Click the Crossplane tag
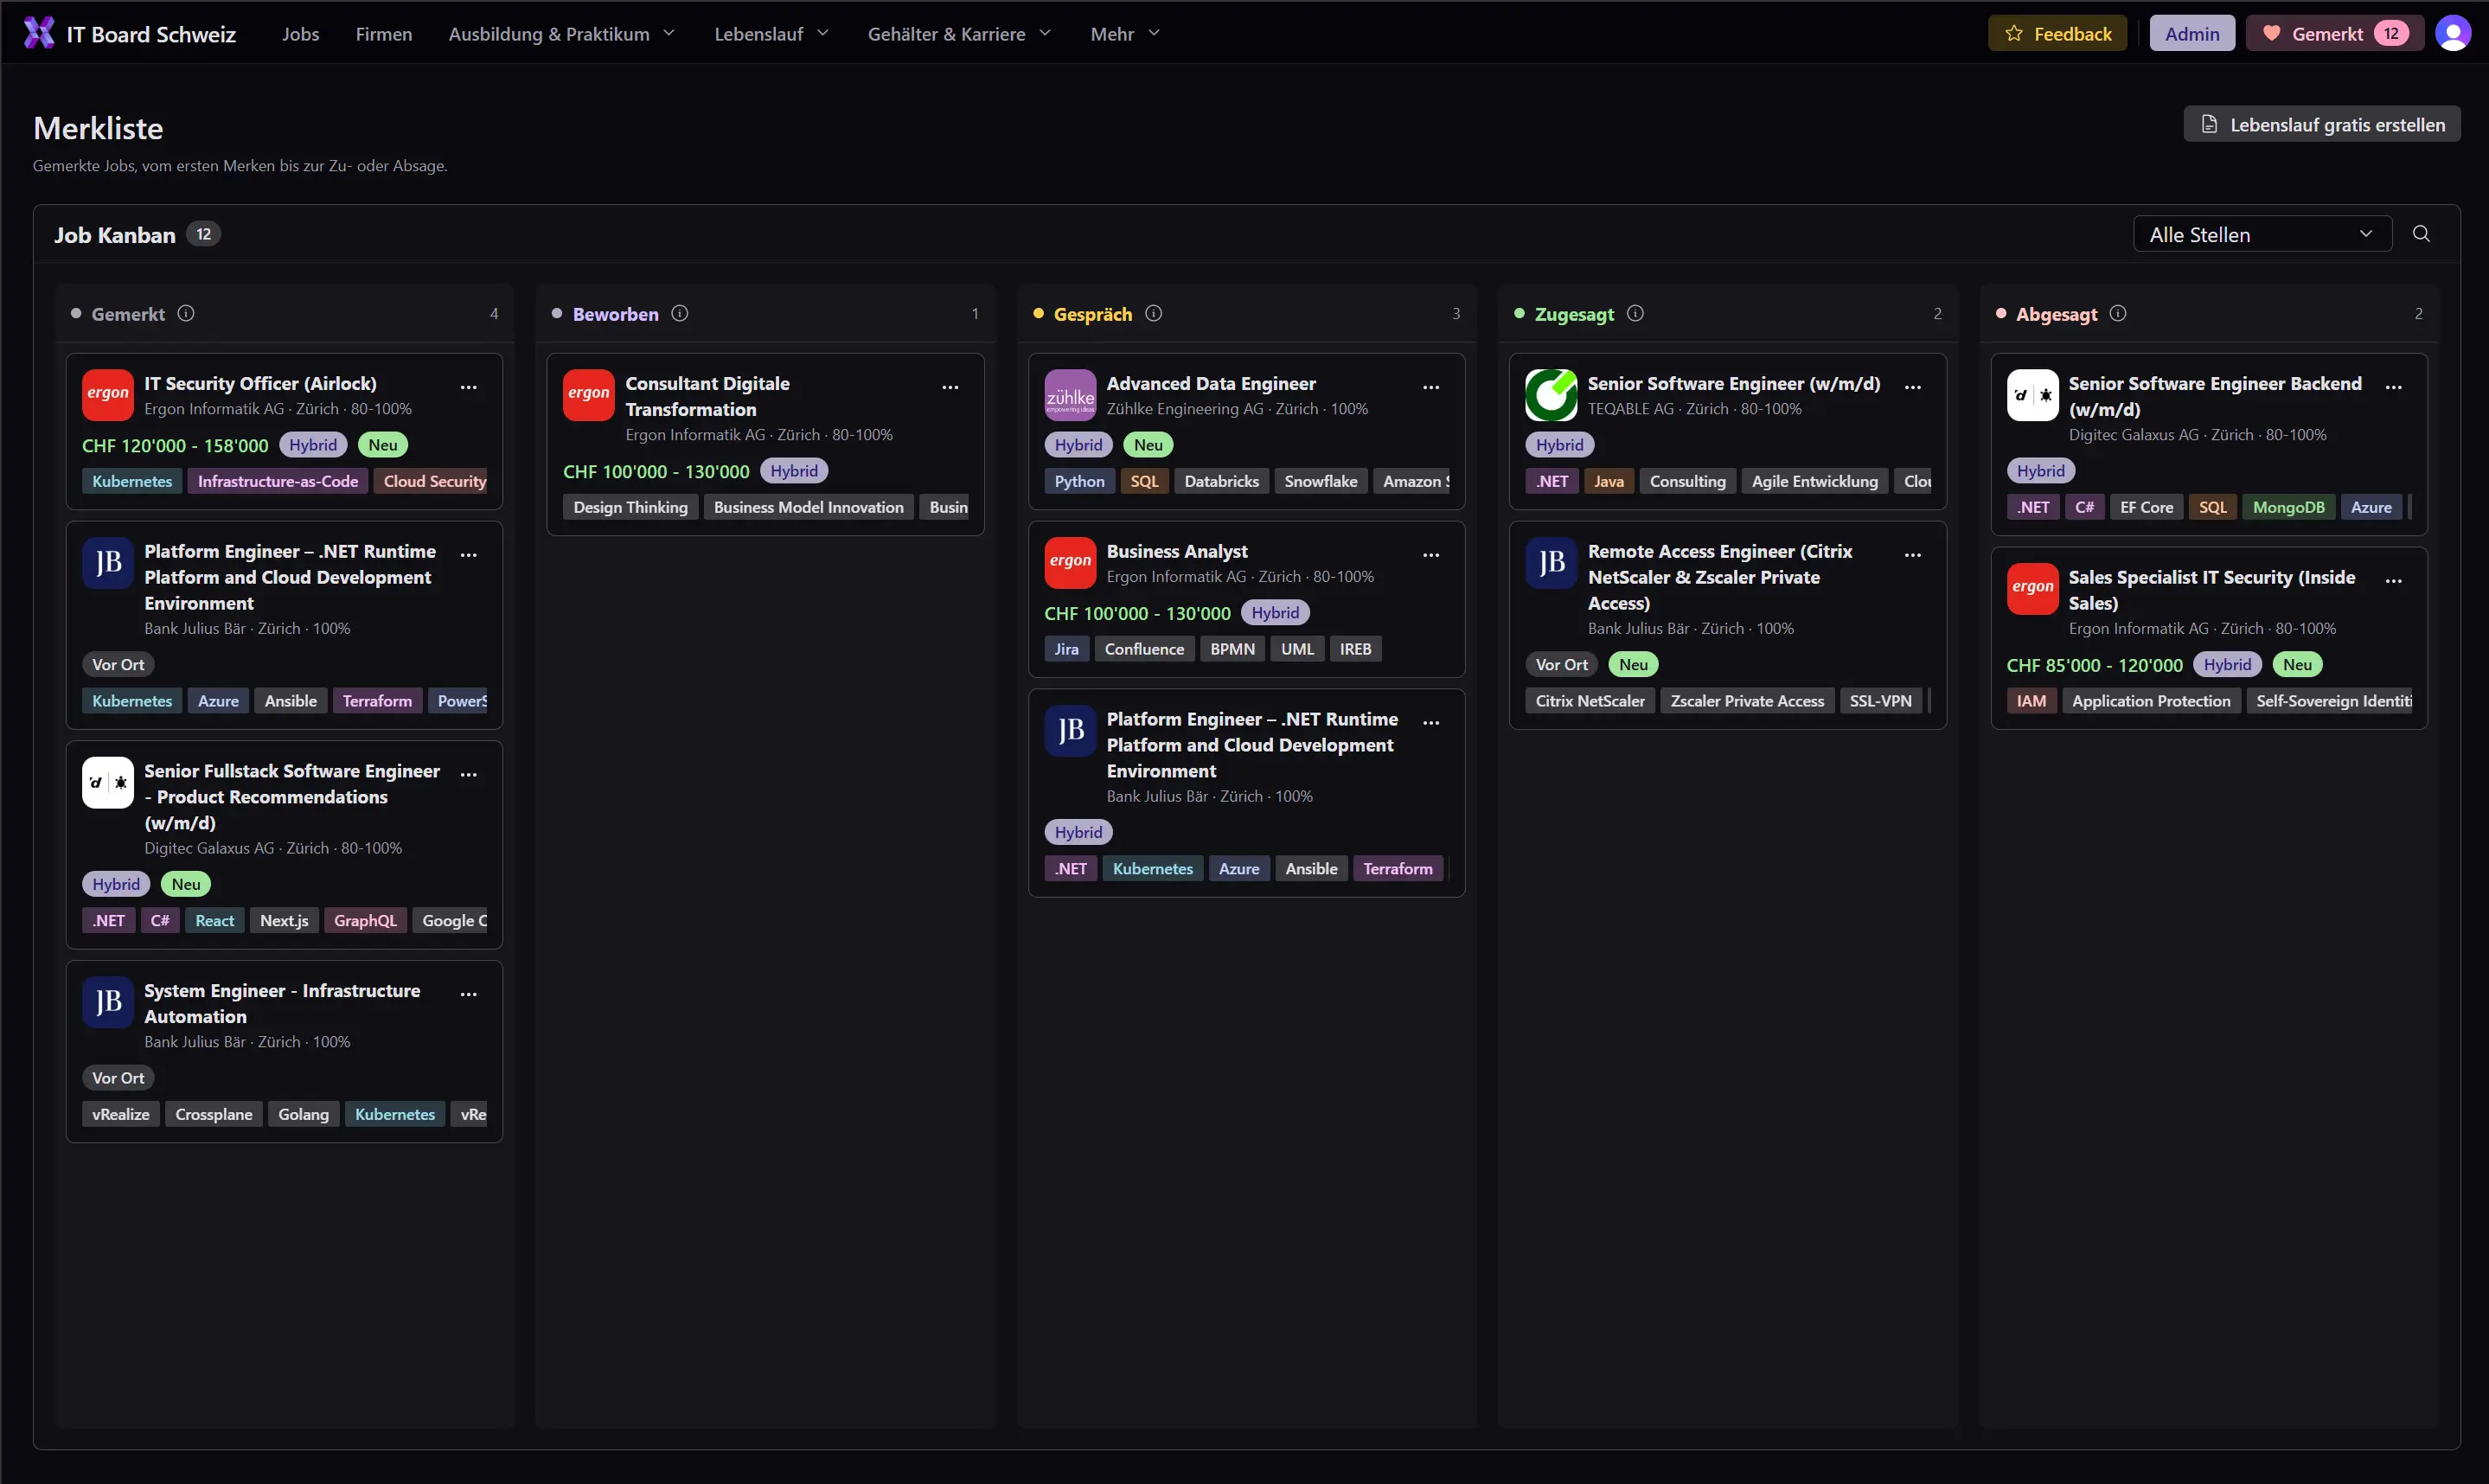The width and height of the screenshot is (2489, 1484). tap(214, 1116)
